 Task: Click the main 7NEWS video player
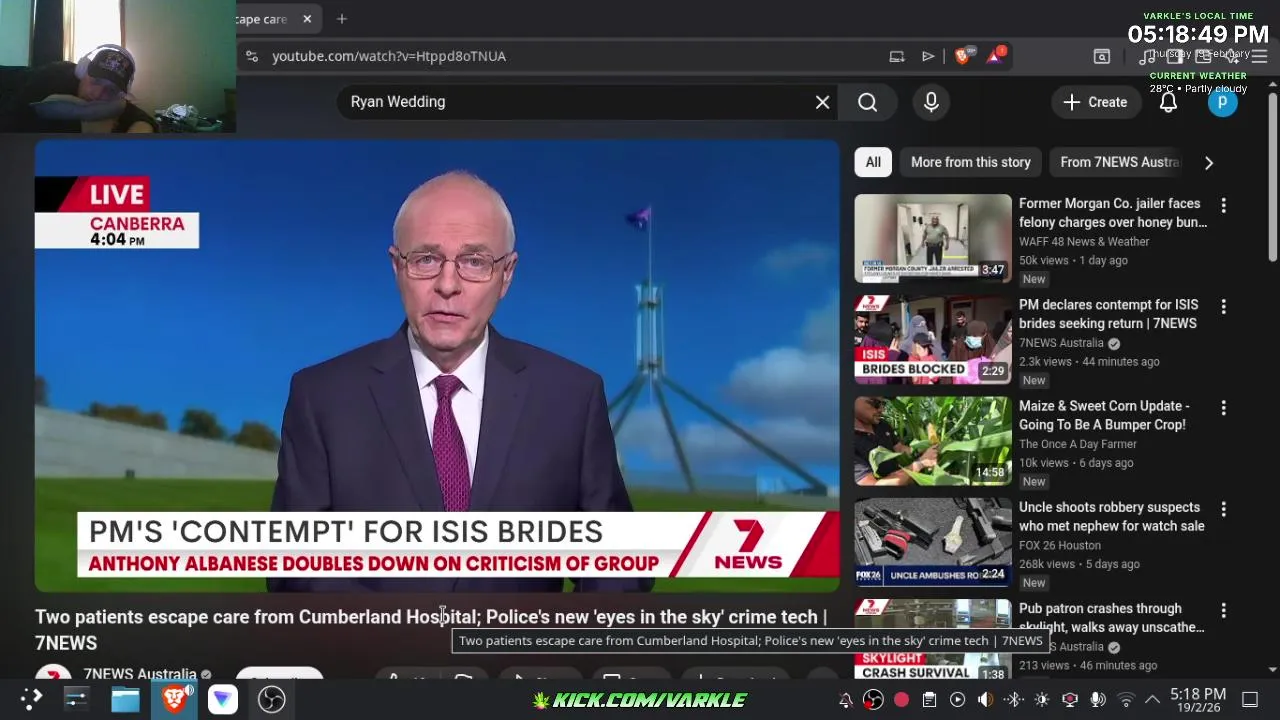pyautogui.click(x=437, y=366)
